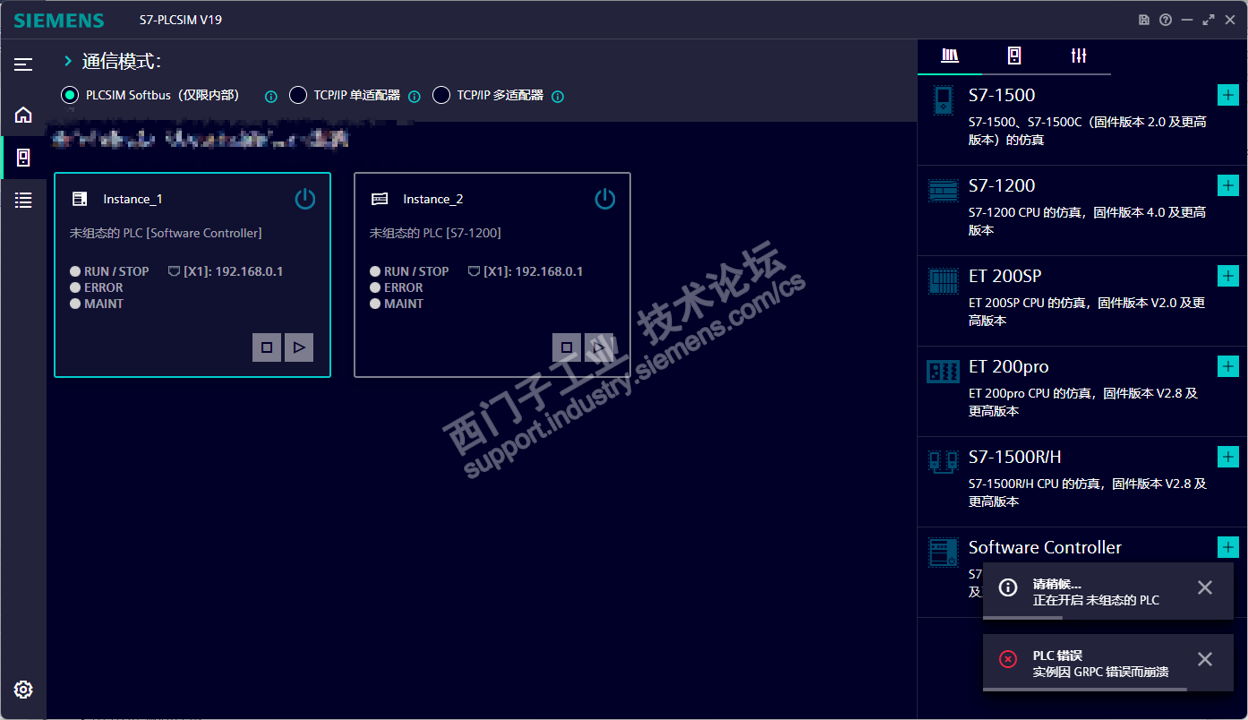1248x720 pixels.
Task: Click the save icon in title bar
Action: click(1144, 20)
